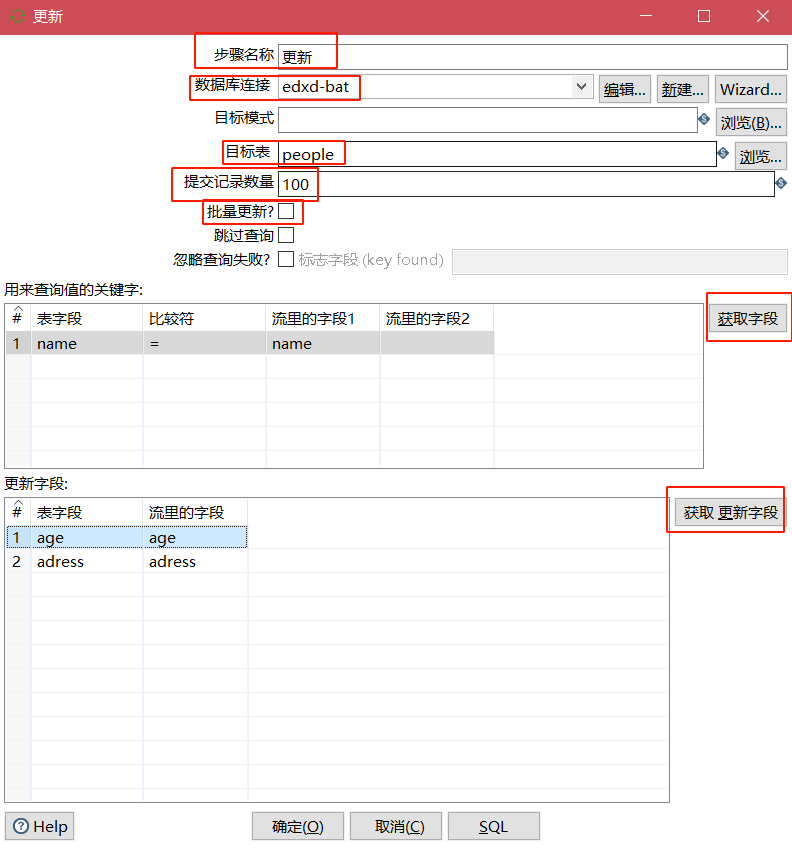Click the 更新 app icon in title bar
The image size is (792, 845).
point(17,17)
